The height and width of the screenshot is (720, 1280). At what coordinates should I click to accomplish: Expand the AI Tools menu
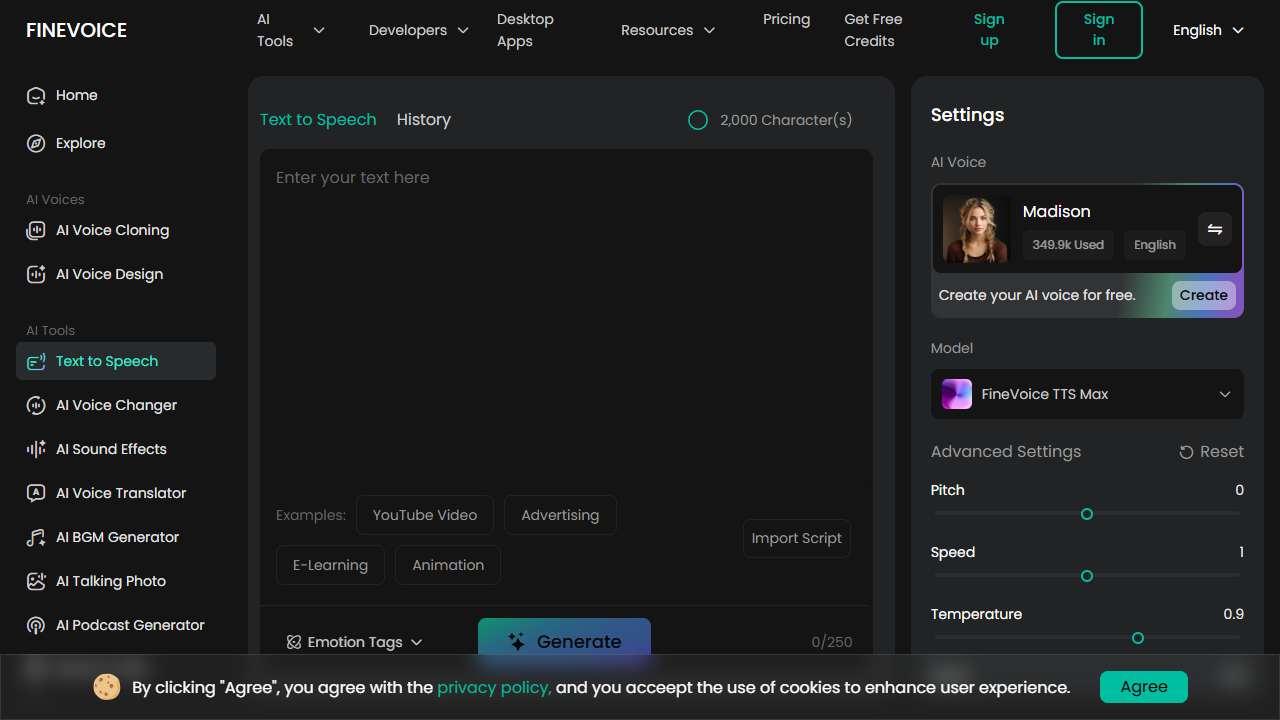(x=290, y=30)
